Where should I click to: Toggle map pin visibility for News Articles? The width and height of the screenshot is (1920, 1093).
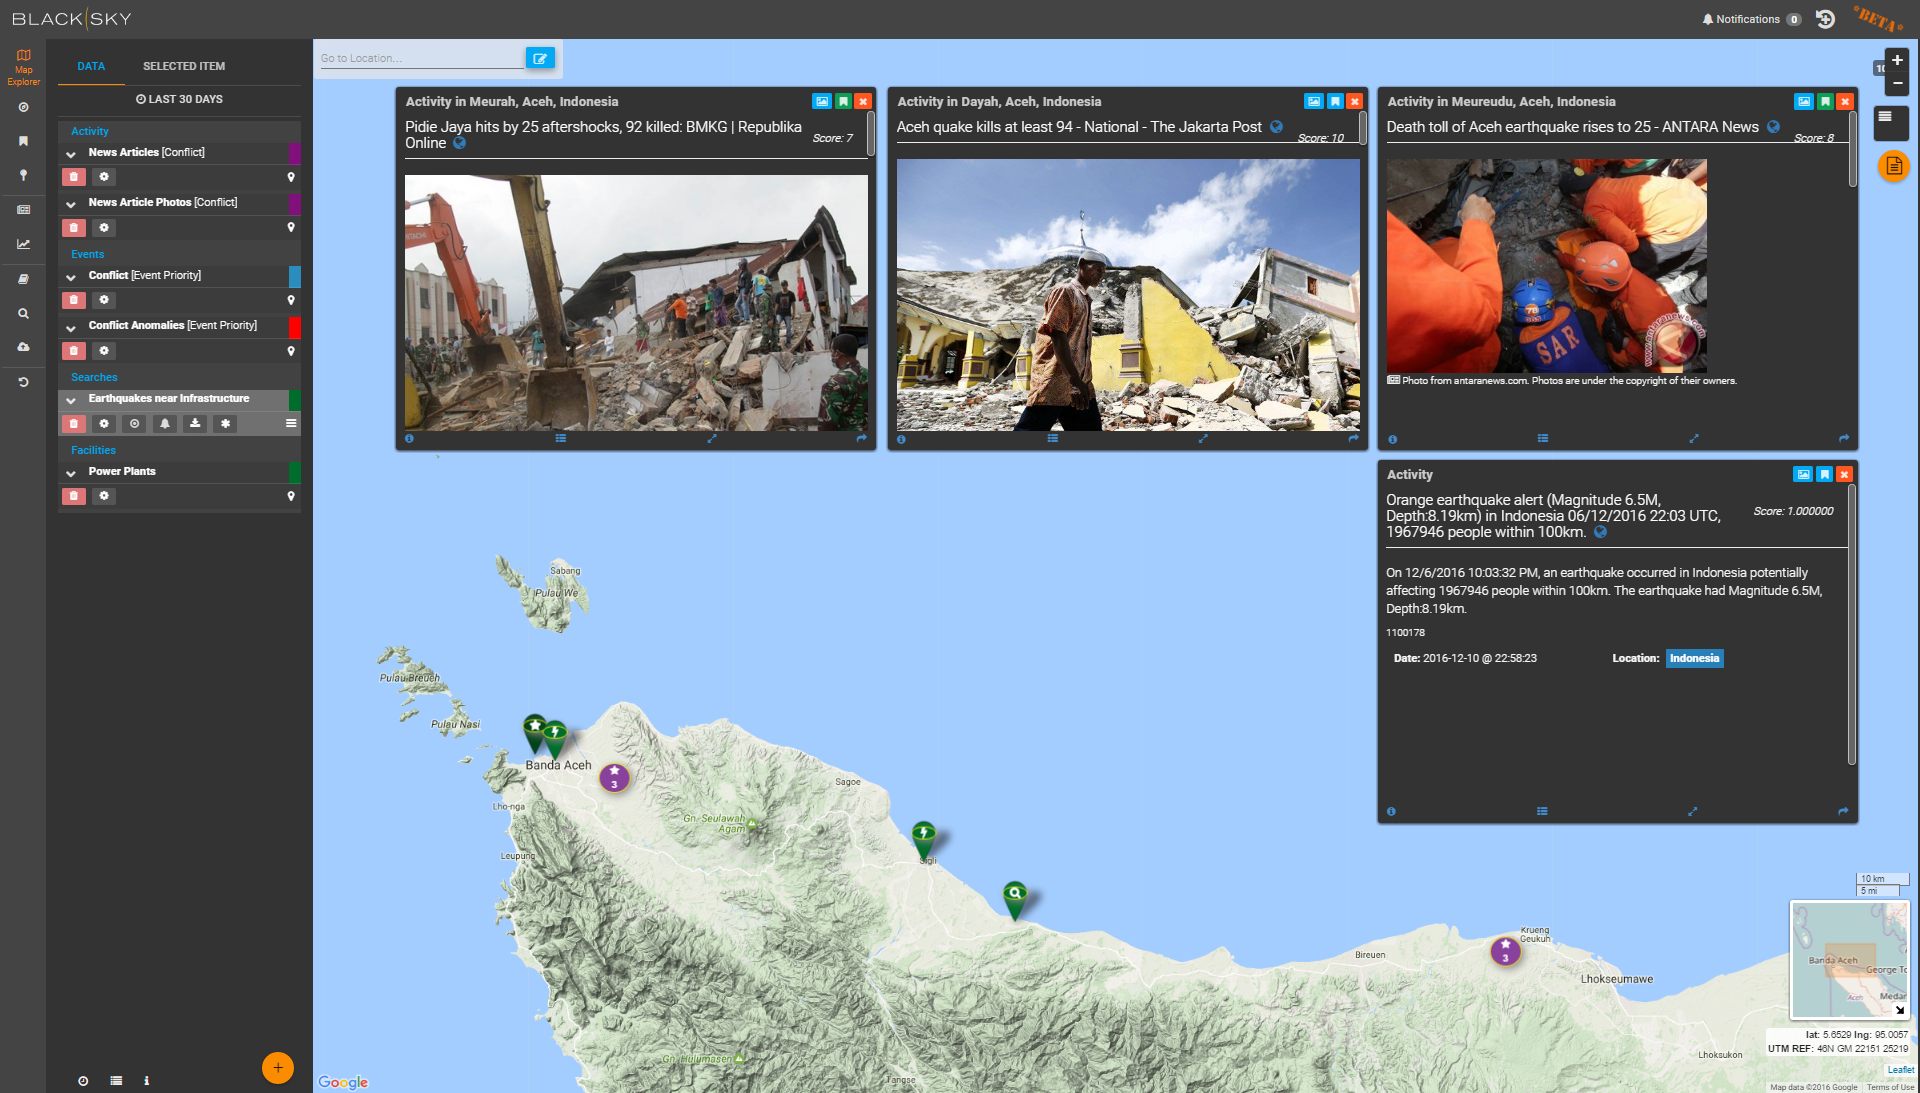pyautogui.click(x=291, y=177)
